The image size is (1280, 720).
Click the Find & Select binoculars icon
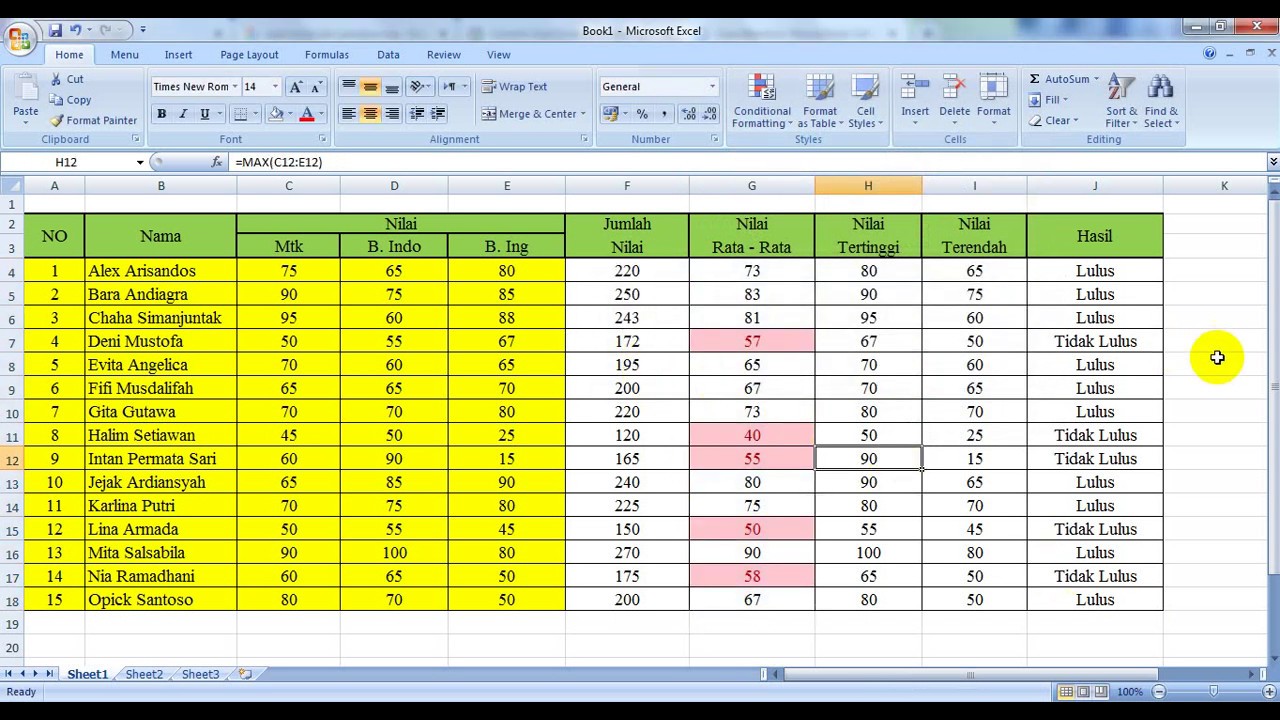coord(1160,90)
